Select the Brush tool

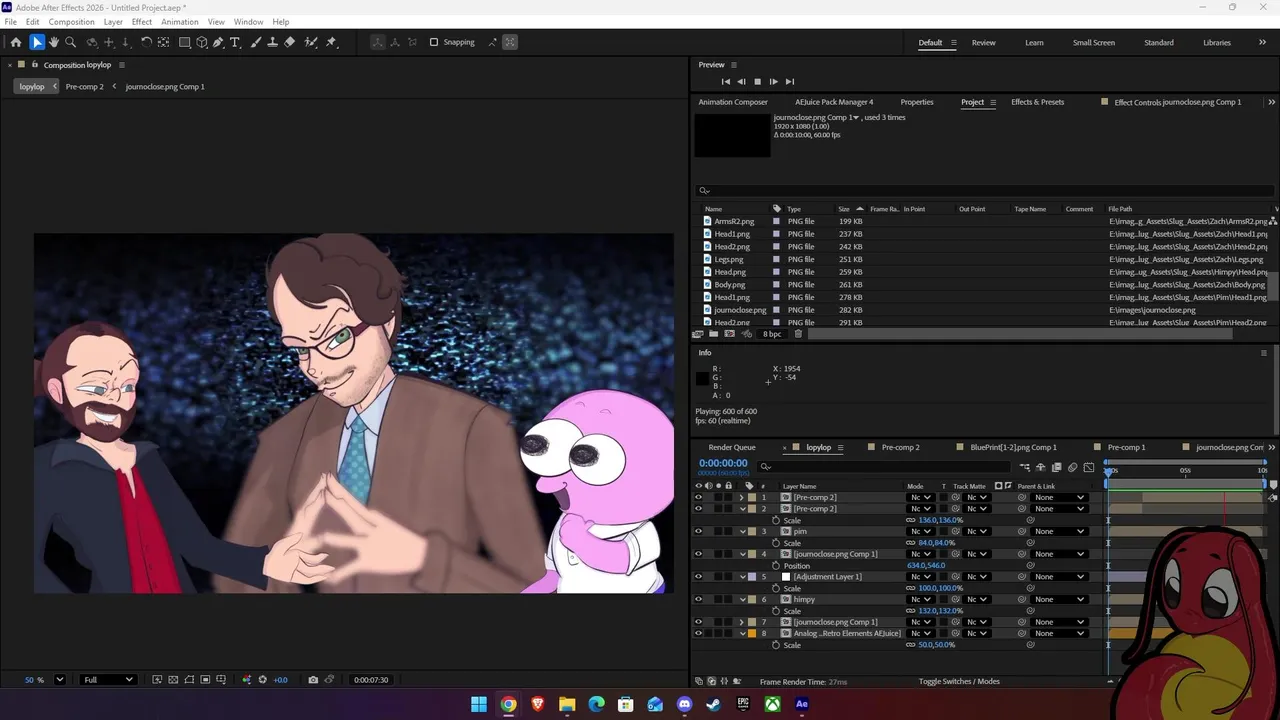256,42
